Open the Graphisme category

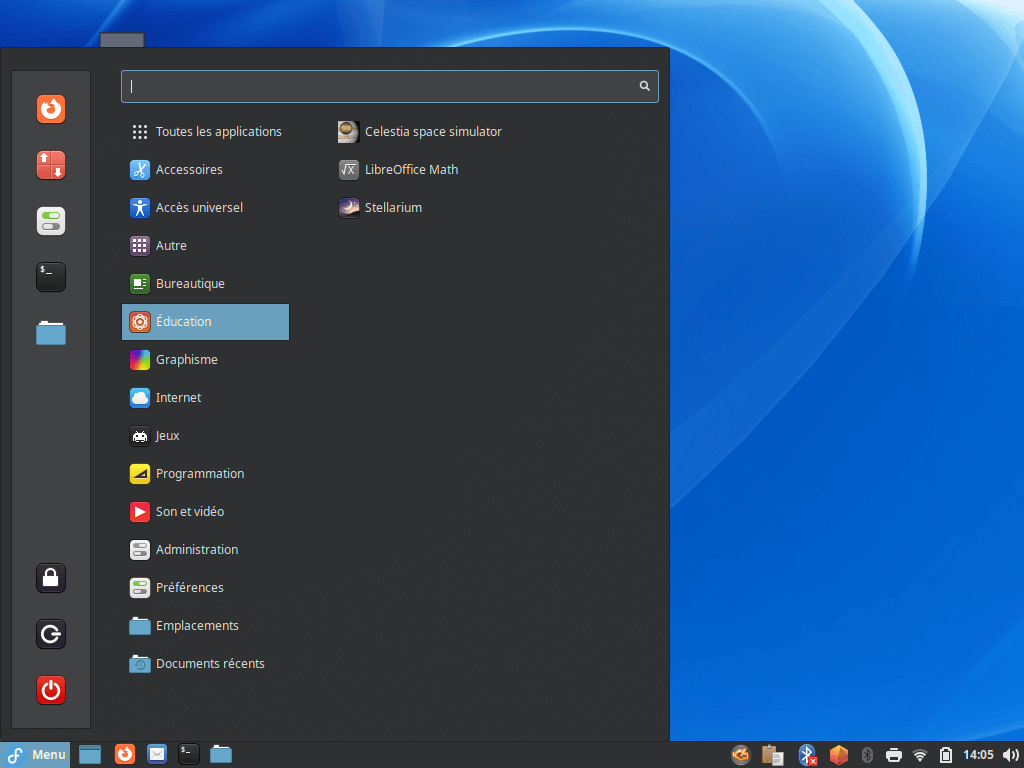click(206, 360)
